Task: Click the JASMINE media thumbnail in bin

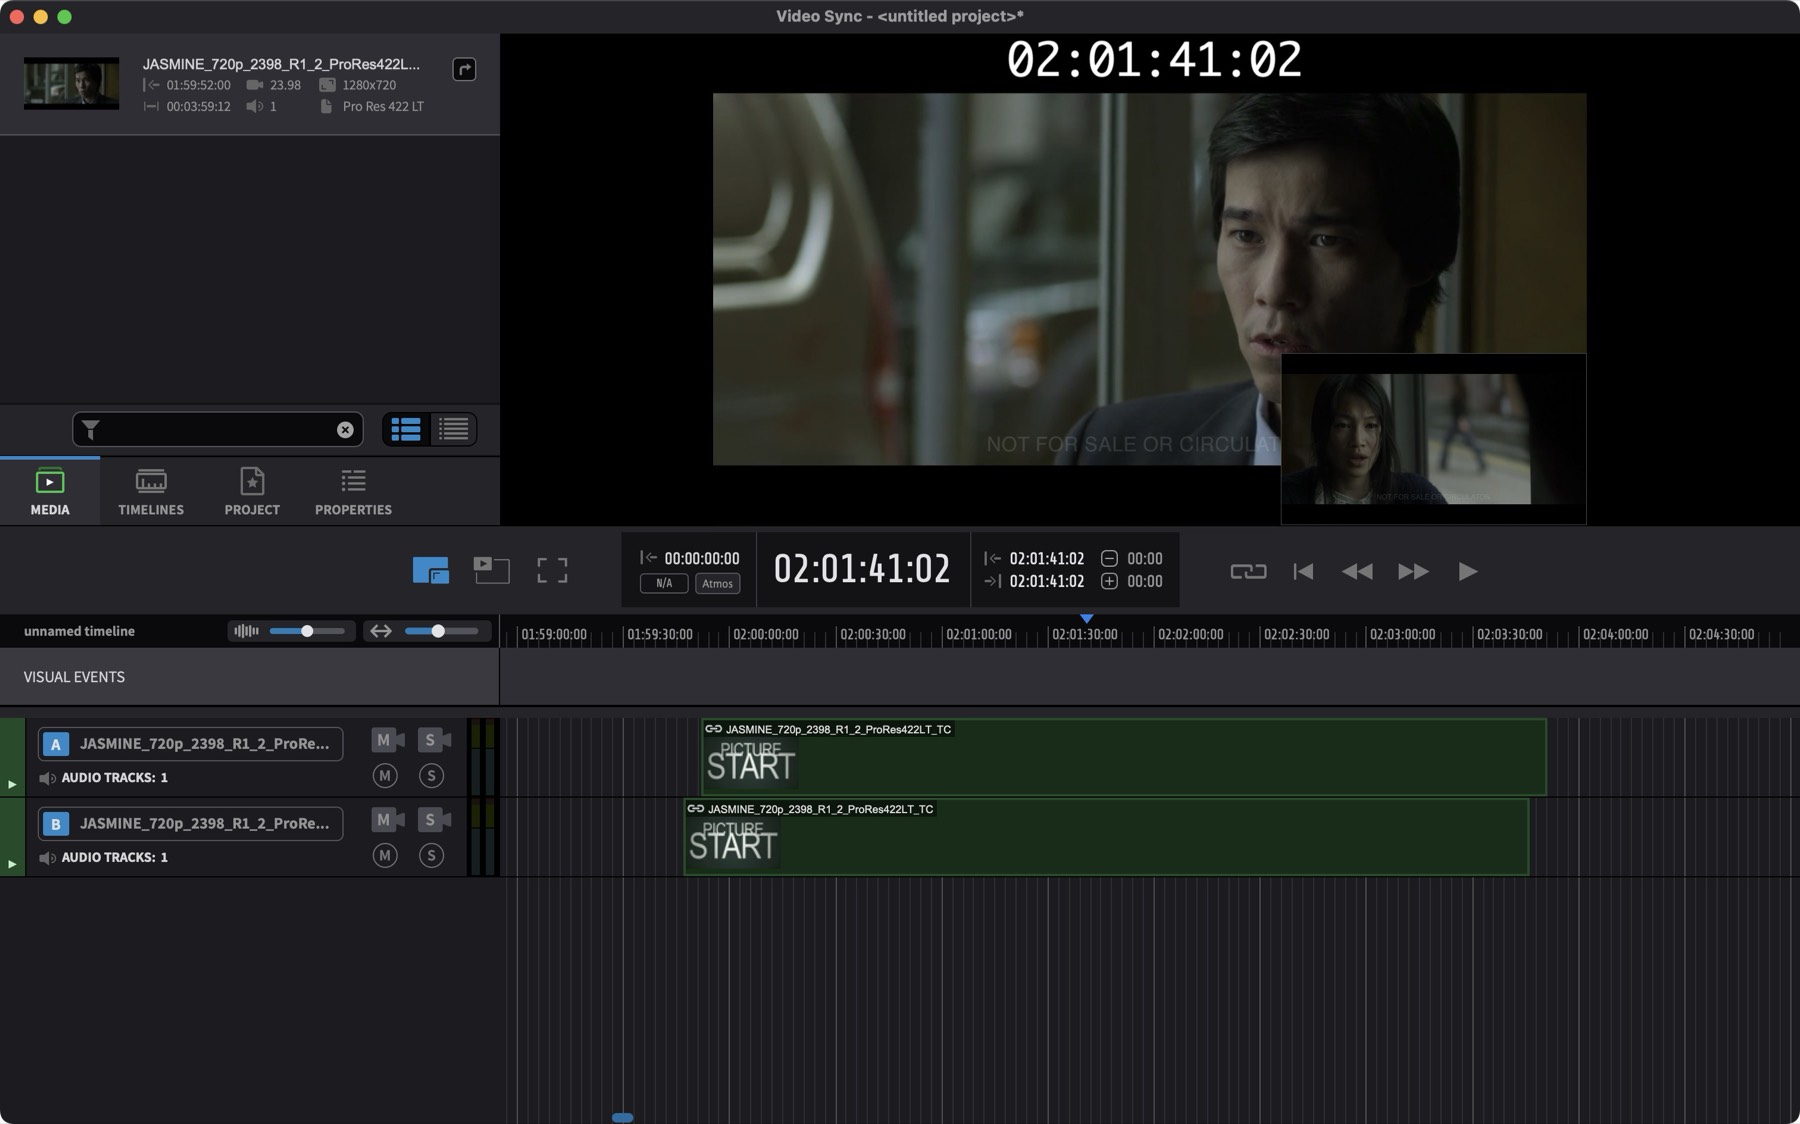Action: pos(71,83)
